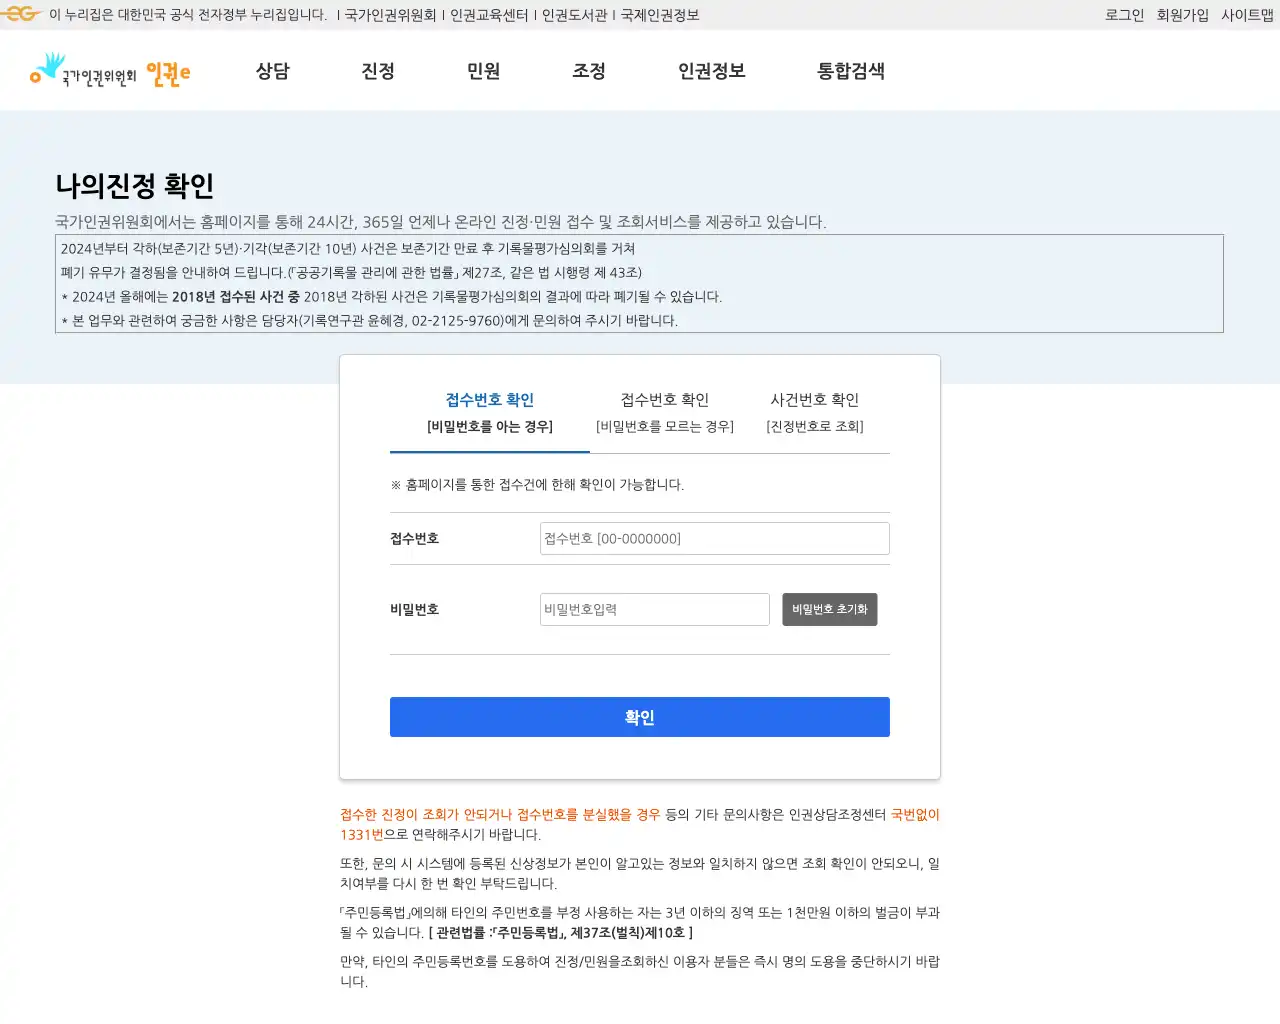Open the 상담 menu
The height and width of the screenshot is (1024, 1280).
tap(274, 71)
